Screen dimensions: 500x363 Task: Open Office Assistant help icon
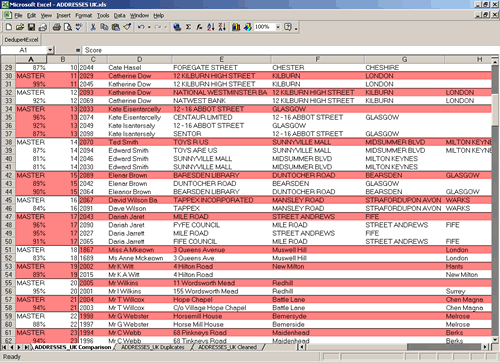pyautogui.click(x=288, y=27)
